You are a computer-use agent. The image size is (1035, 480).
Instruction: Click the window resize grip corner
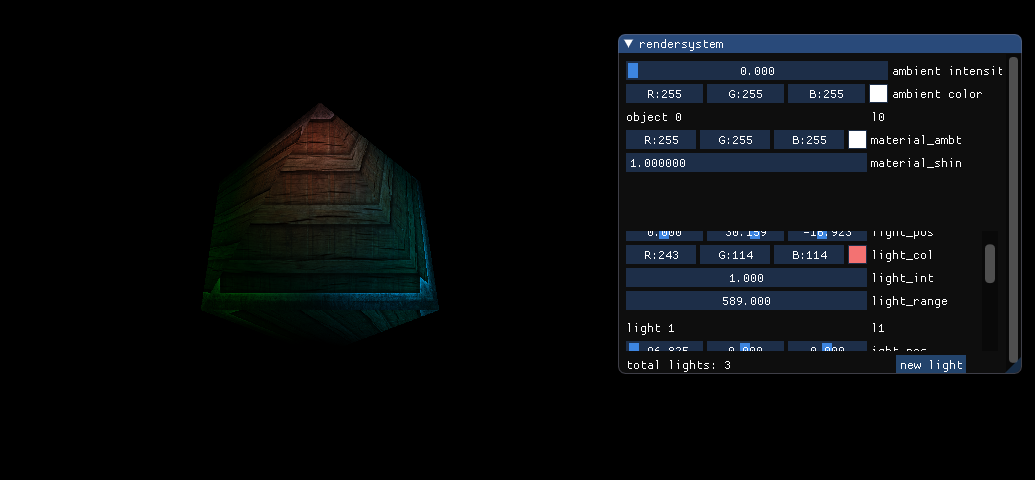(1015, 366)
